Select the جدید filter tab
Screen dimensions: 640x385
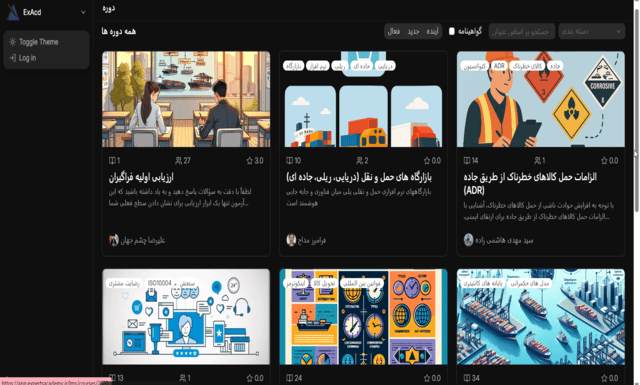click(413, 31)
